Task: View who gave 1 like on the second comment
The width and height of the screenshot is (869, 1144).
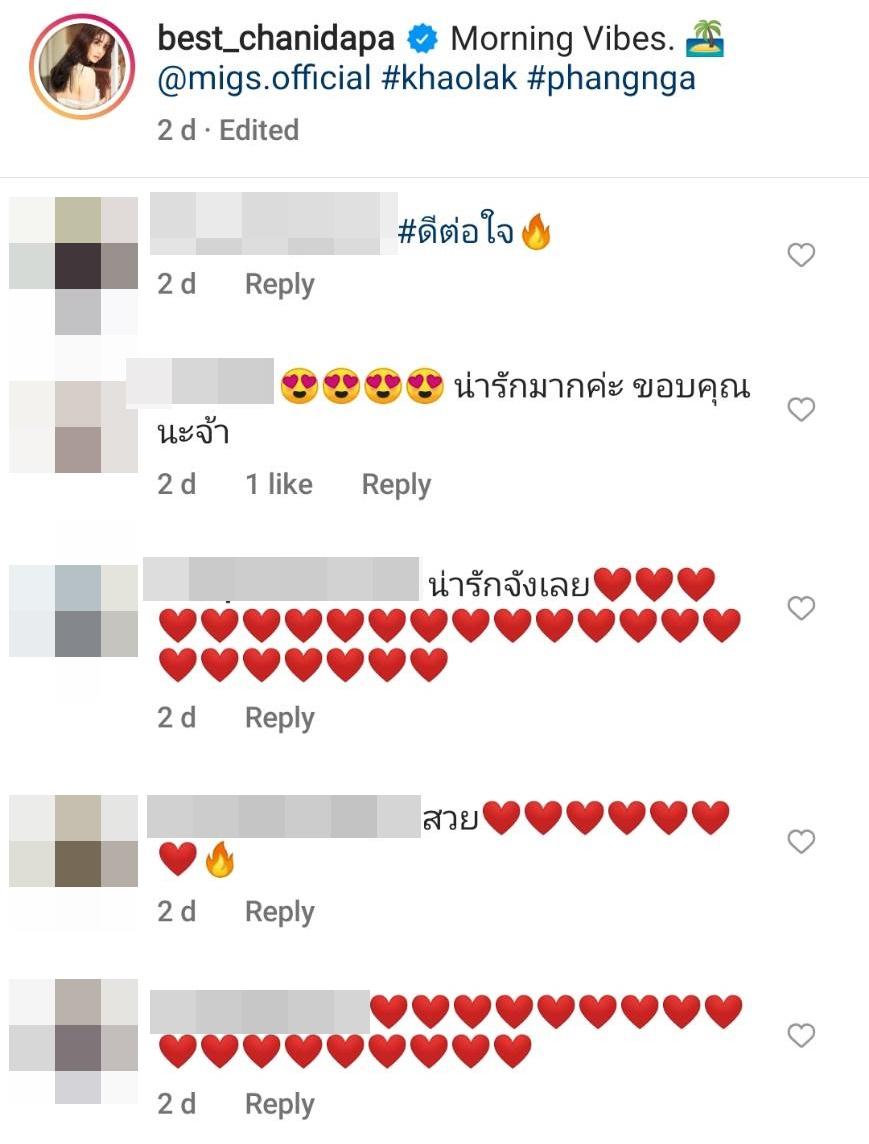Action: point(279,484)
